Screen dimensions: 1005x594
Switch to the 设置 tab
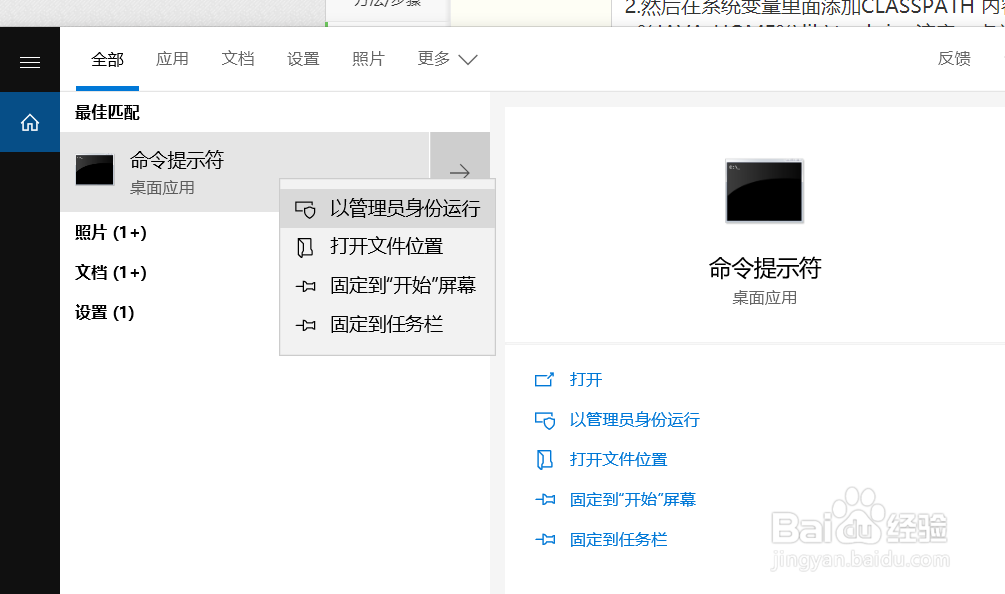303,59
